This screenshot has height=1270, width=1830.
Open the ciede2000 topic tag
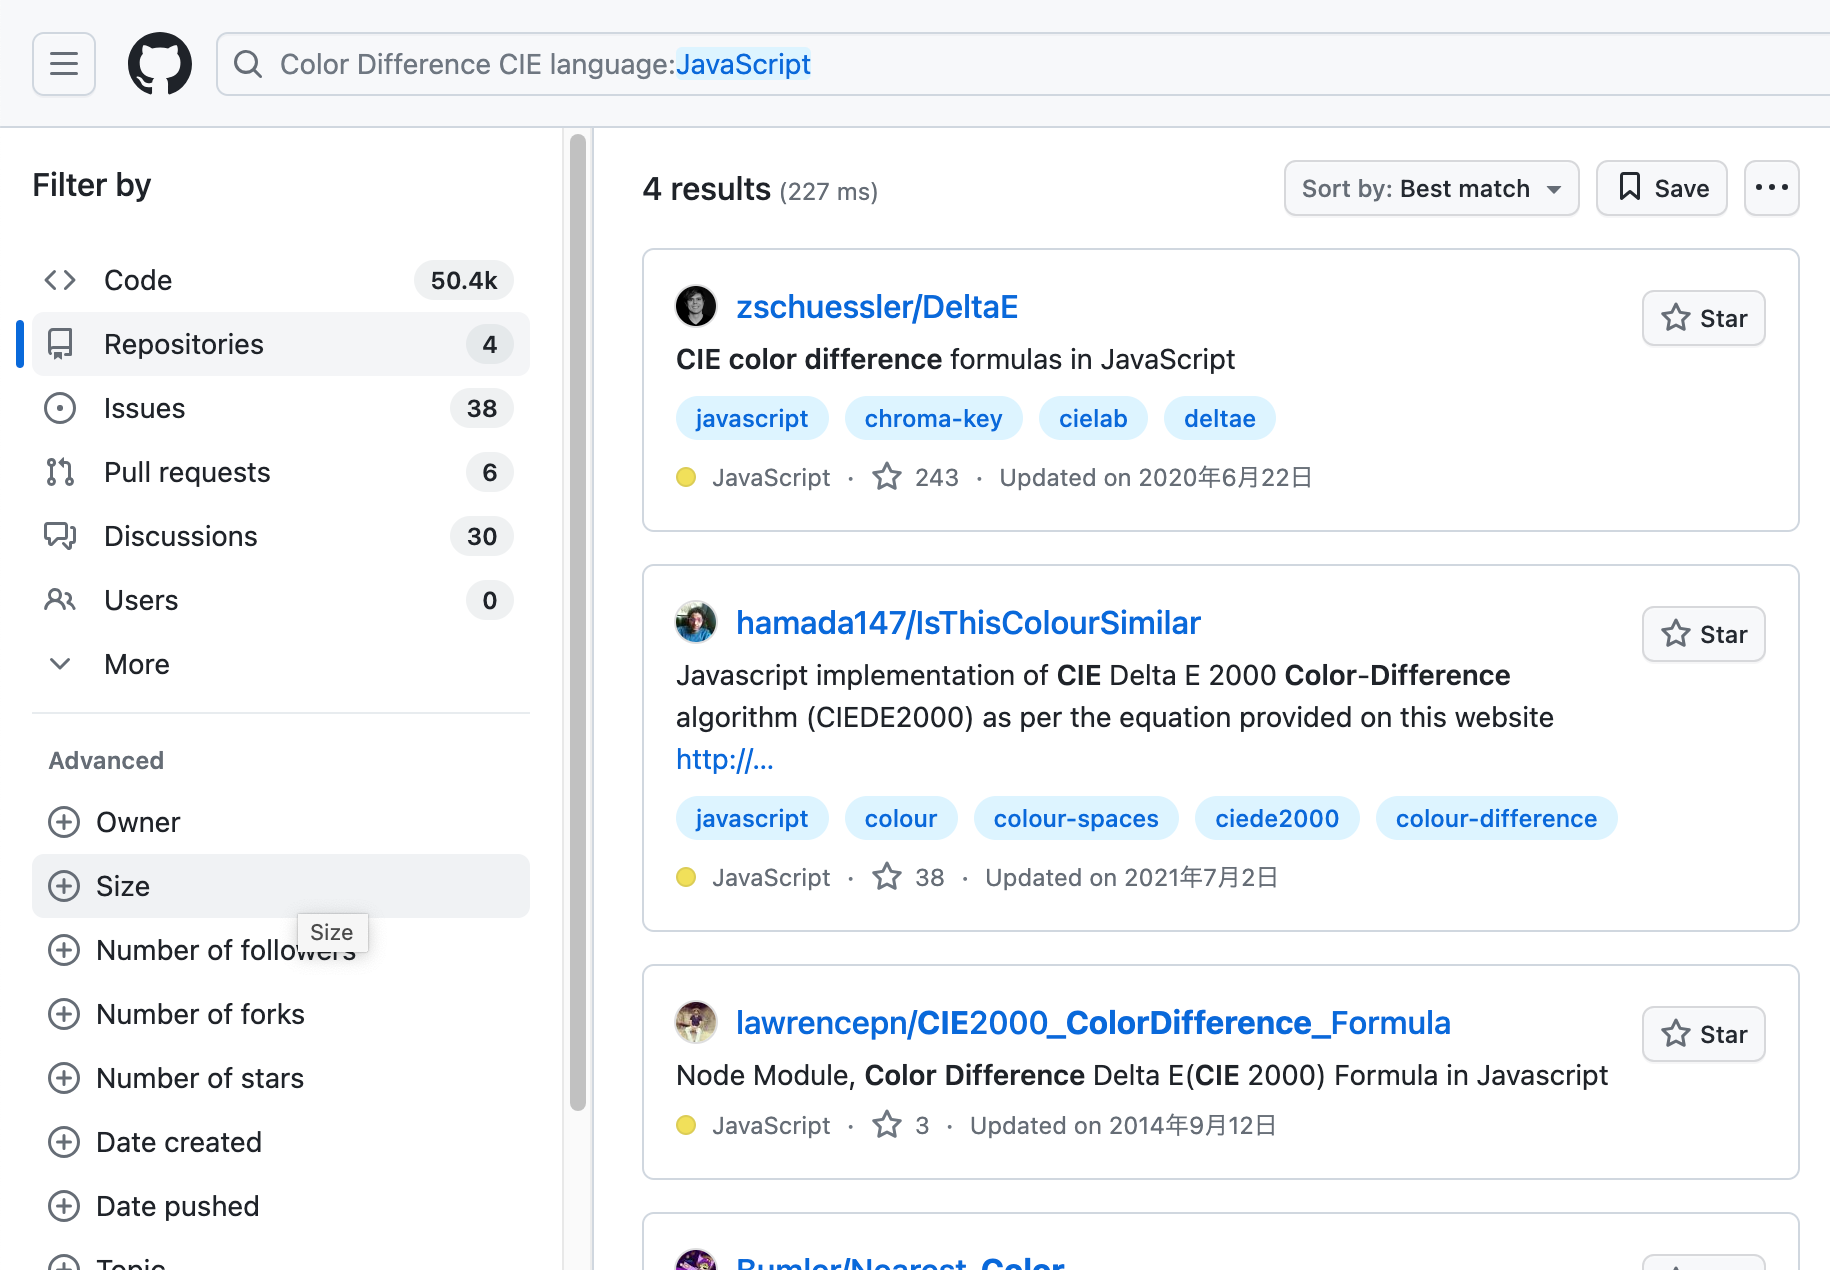tap(1276, 818)
